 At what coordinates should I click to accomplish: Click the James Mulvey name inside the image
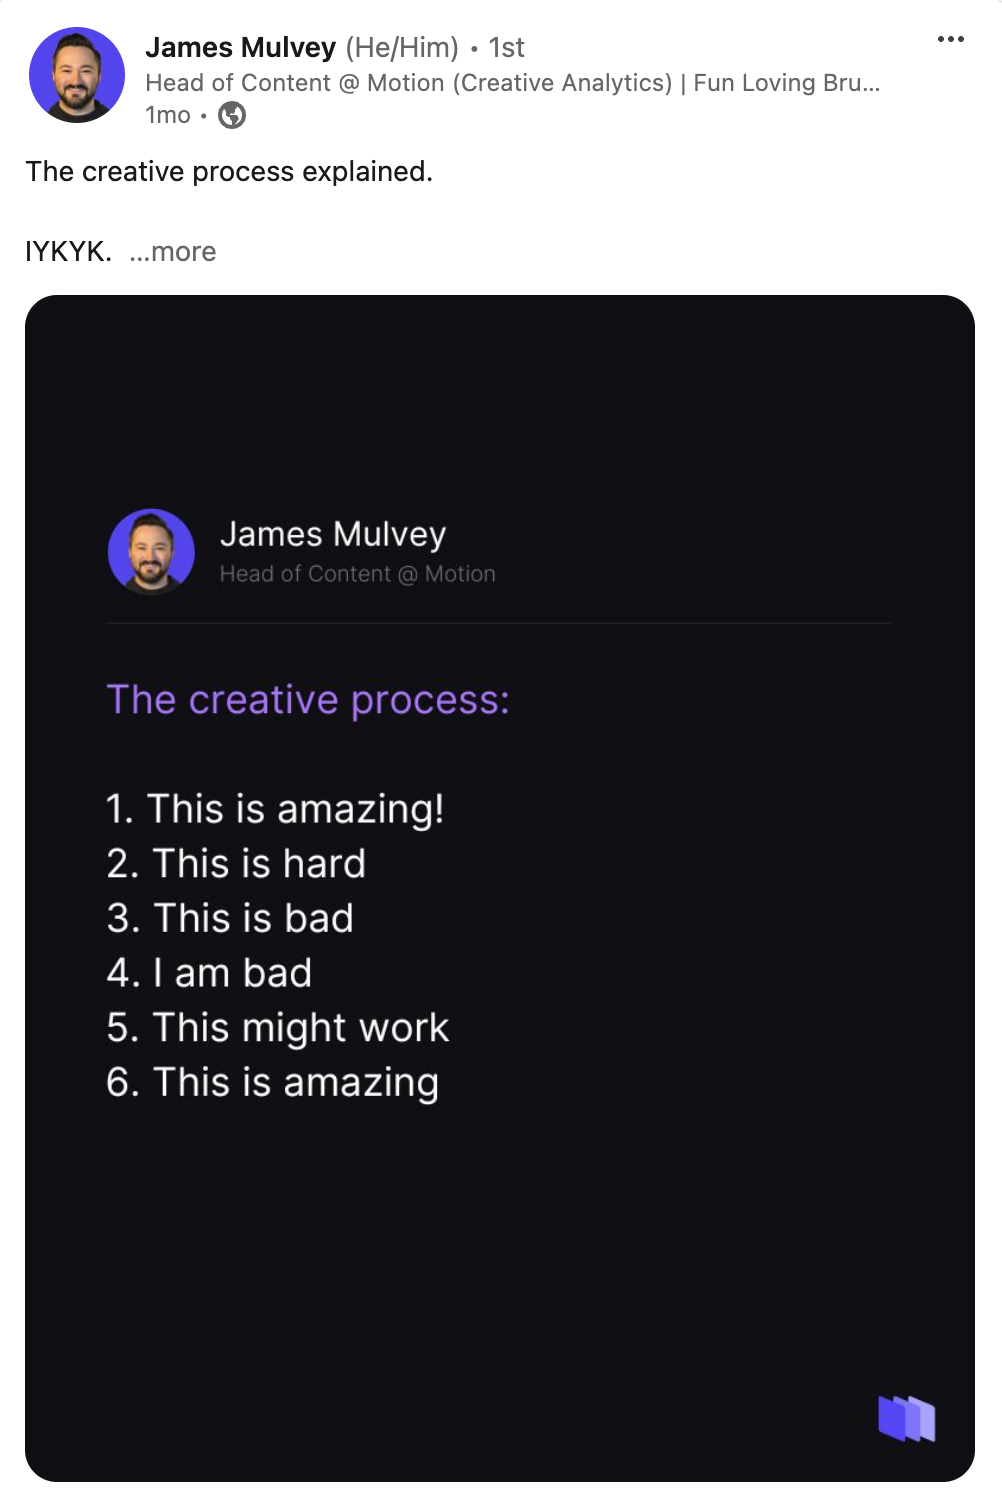(x=334, y=533)
